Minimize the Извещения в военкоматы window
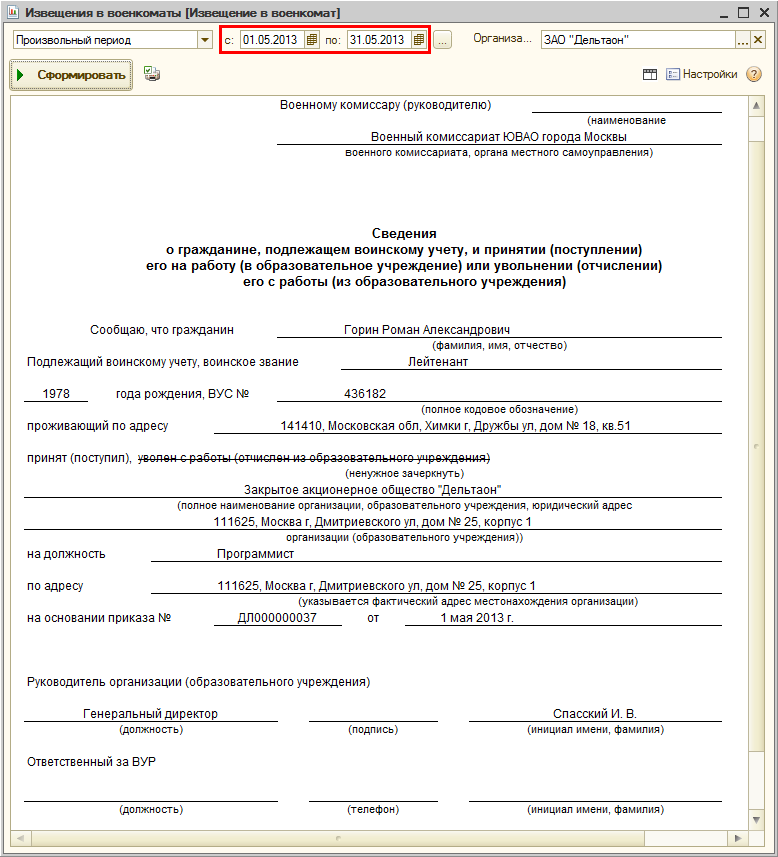This screenshot has height=857, width=778. [x=724, y=13]
